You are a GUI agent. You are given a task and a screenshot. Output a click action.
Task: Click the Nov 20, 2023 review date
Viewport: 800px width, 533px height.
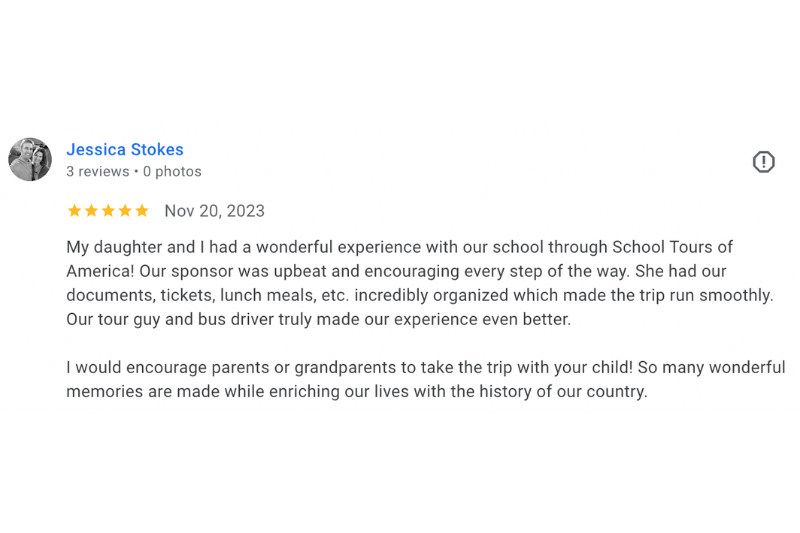[214, 211]
